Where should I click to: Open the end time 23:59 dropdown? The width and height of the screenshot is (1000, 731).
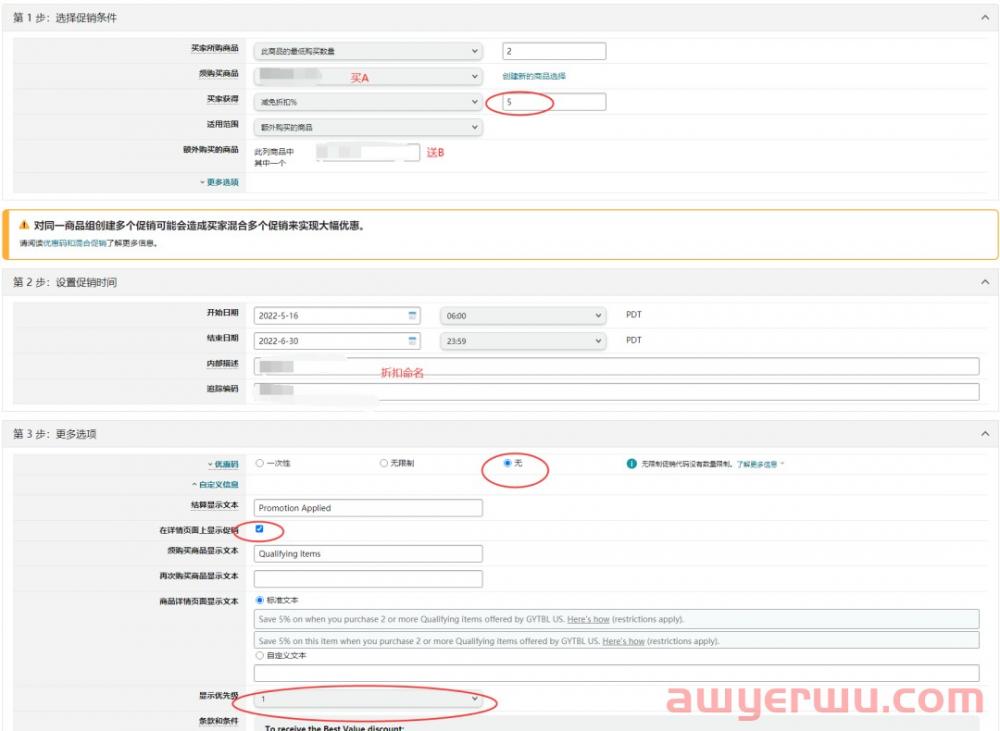point(522,341)
